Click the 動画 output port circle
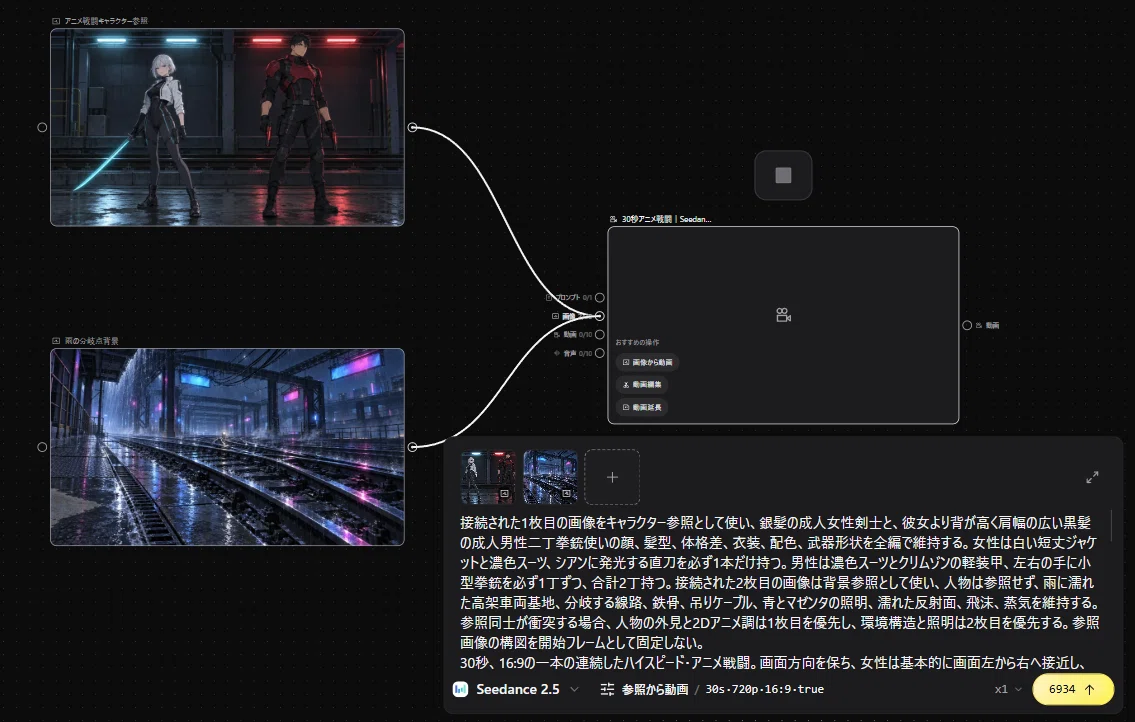Viewport: 1135px width, 722px height. point(967,325)
